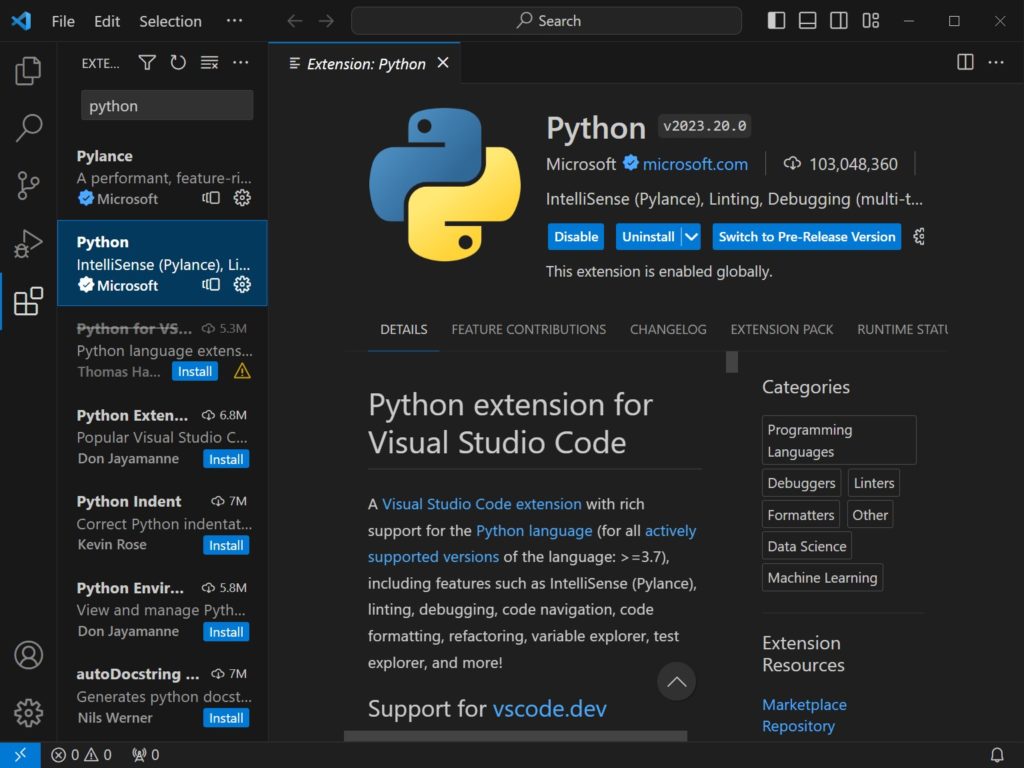The width and height of the screenshot is (1024, 768).
Task: Uninstall the Python extension
Action: pos(648,236)
